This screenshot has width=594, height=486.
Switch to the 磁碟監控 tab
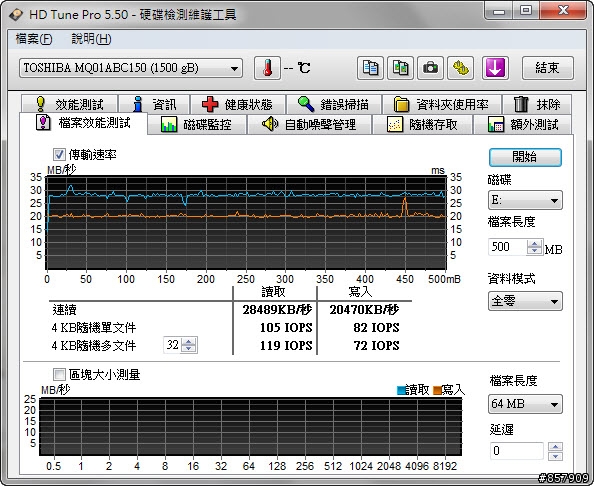click(x=197, y=125)
